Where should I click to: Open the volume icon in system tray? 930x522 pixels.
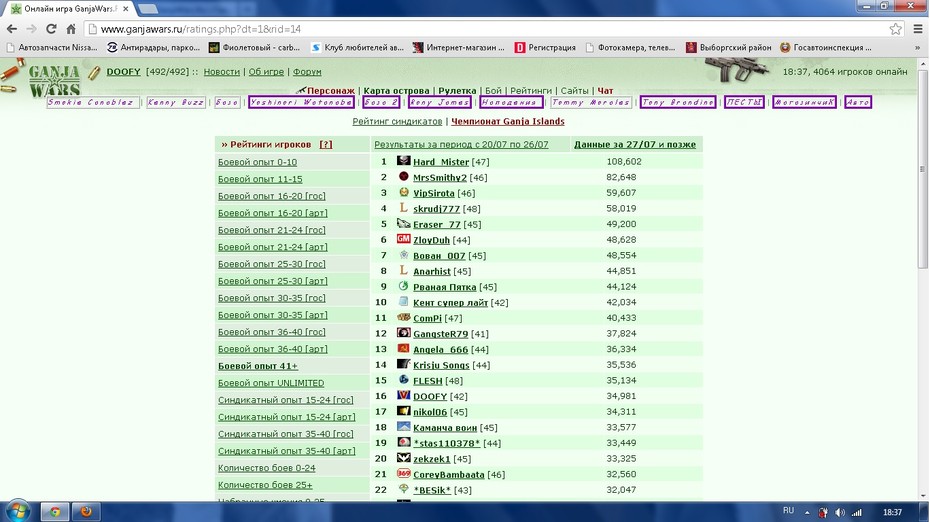point(840,513)
